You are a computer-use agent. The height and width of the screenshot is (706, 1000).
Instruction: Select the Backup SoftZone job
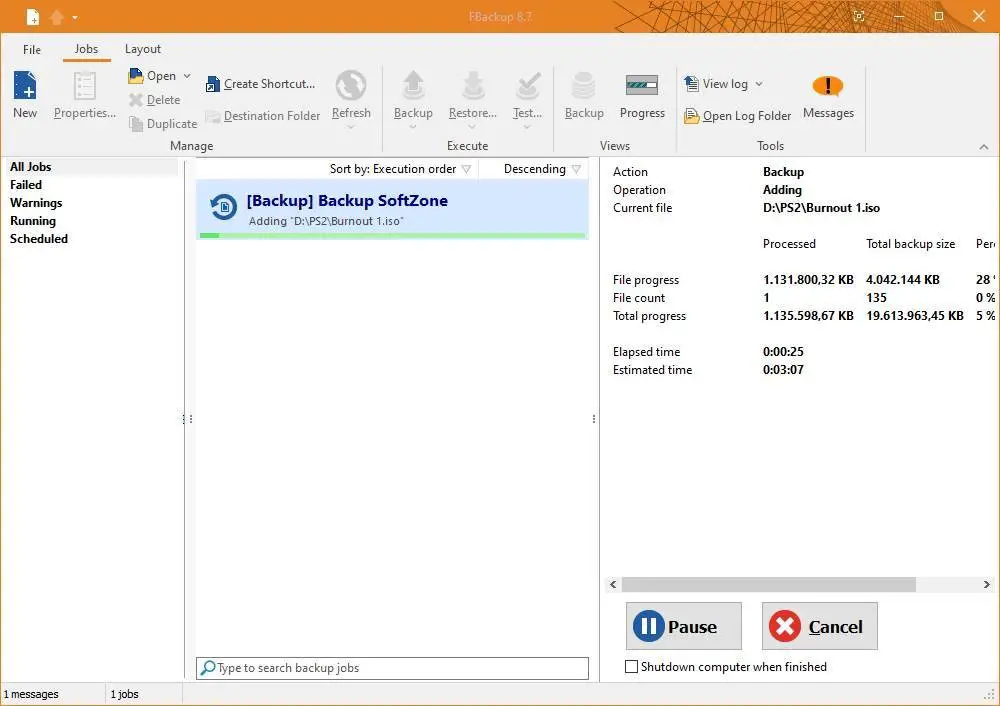point(392,209)
